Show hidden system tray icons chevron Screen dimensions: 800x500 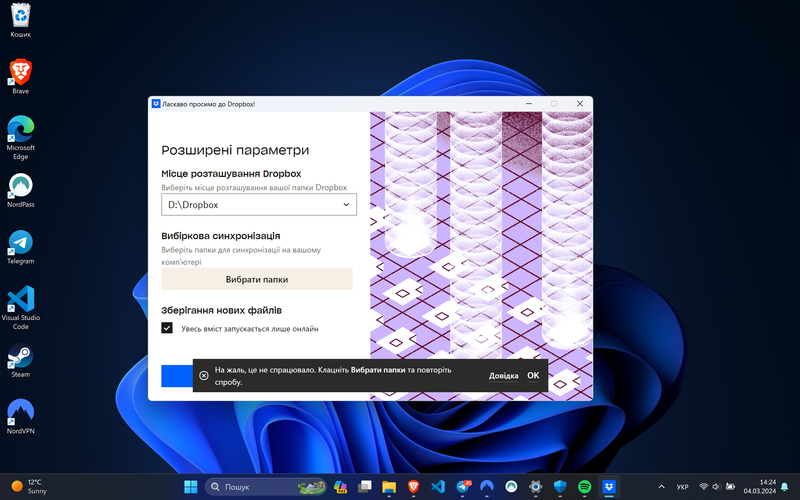[660, 486]
